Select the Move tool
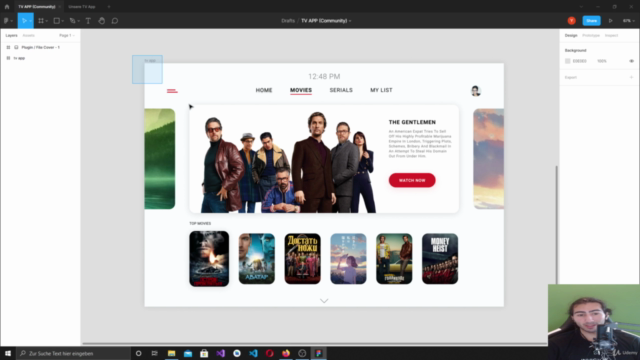The width and height of the screenshot is (640, 360). click(x=24, y=21)
